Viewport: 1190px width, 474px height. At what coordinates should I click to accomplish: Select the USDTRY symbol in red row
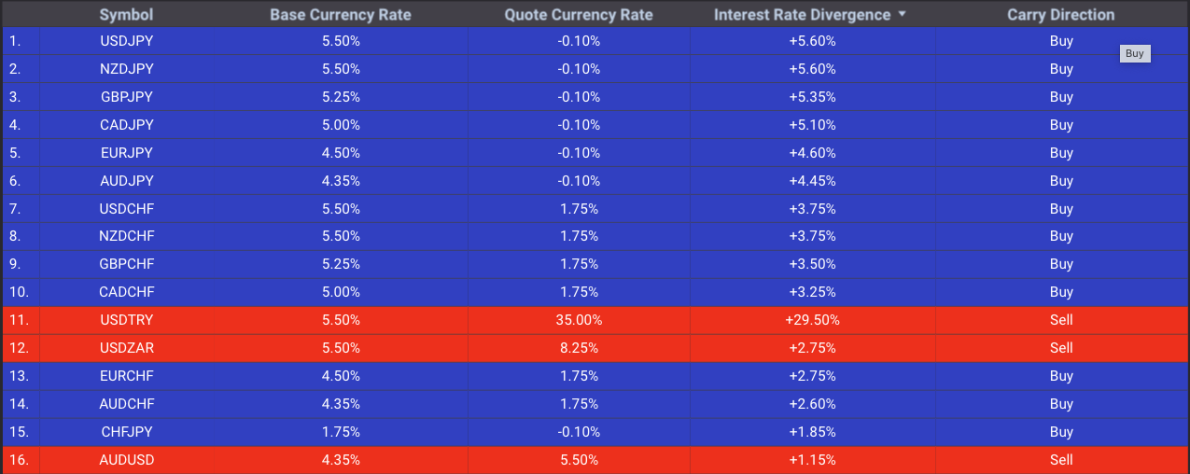127,320
